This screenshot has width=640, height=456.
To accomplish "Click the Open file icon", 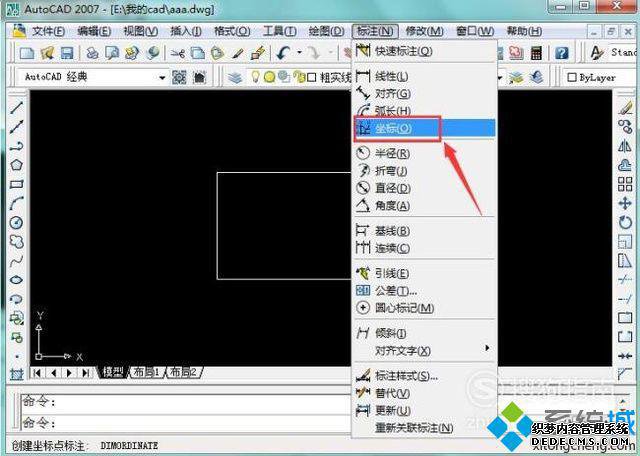I will pyautogui.click(x=47, y=53).
